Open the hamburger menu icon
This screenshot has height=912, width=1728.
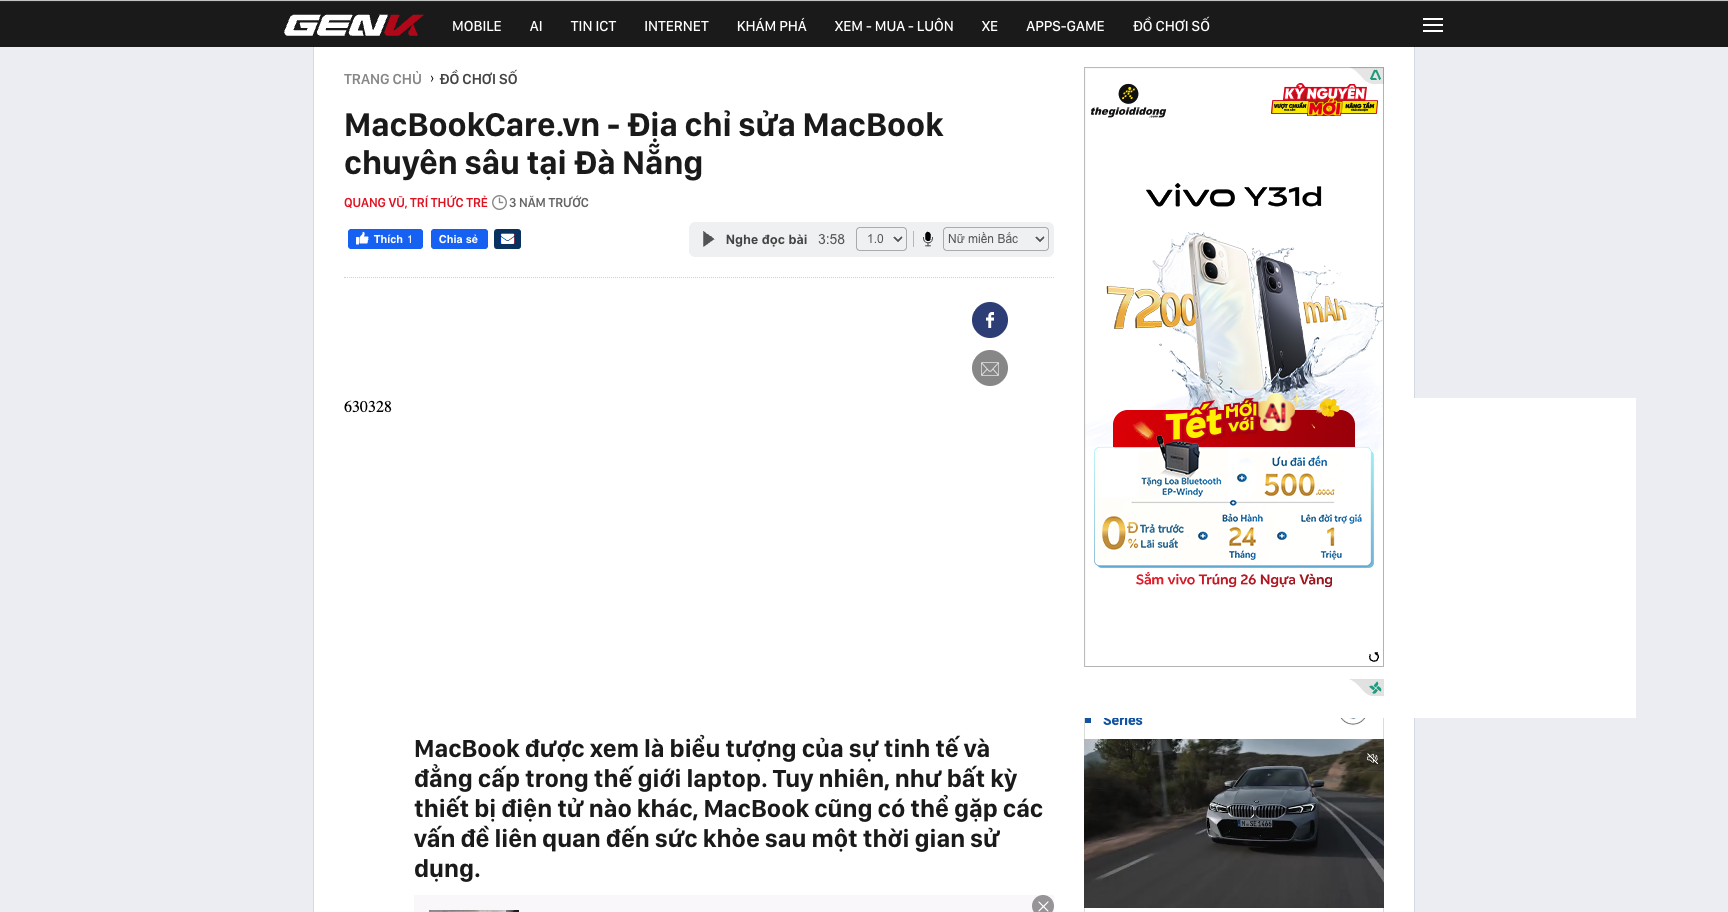1432,25
